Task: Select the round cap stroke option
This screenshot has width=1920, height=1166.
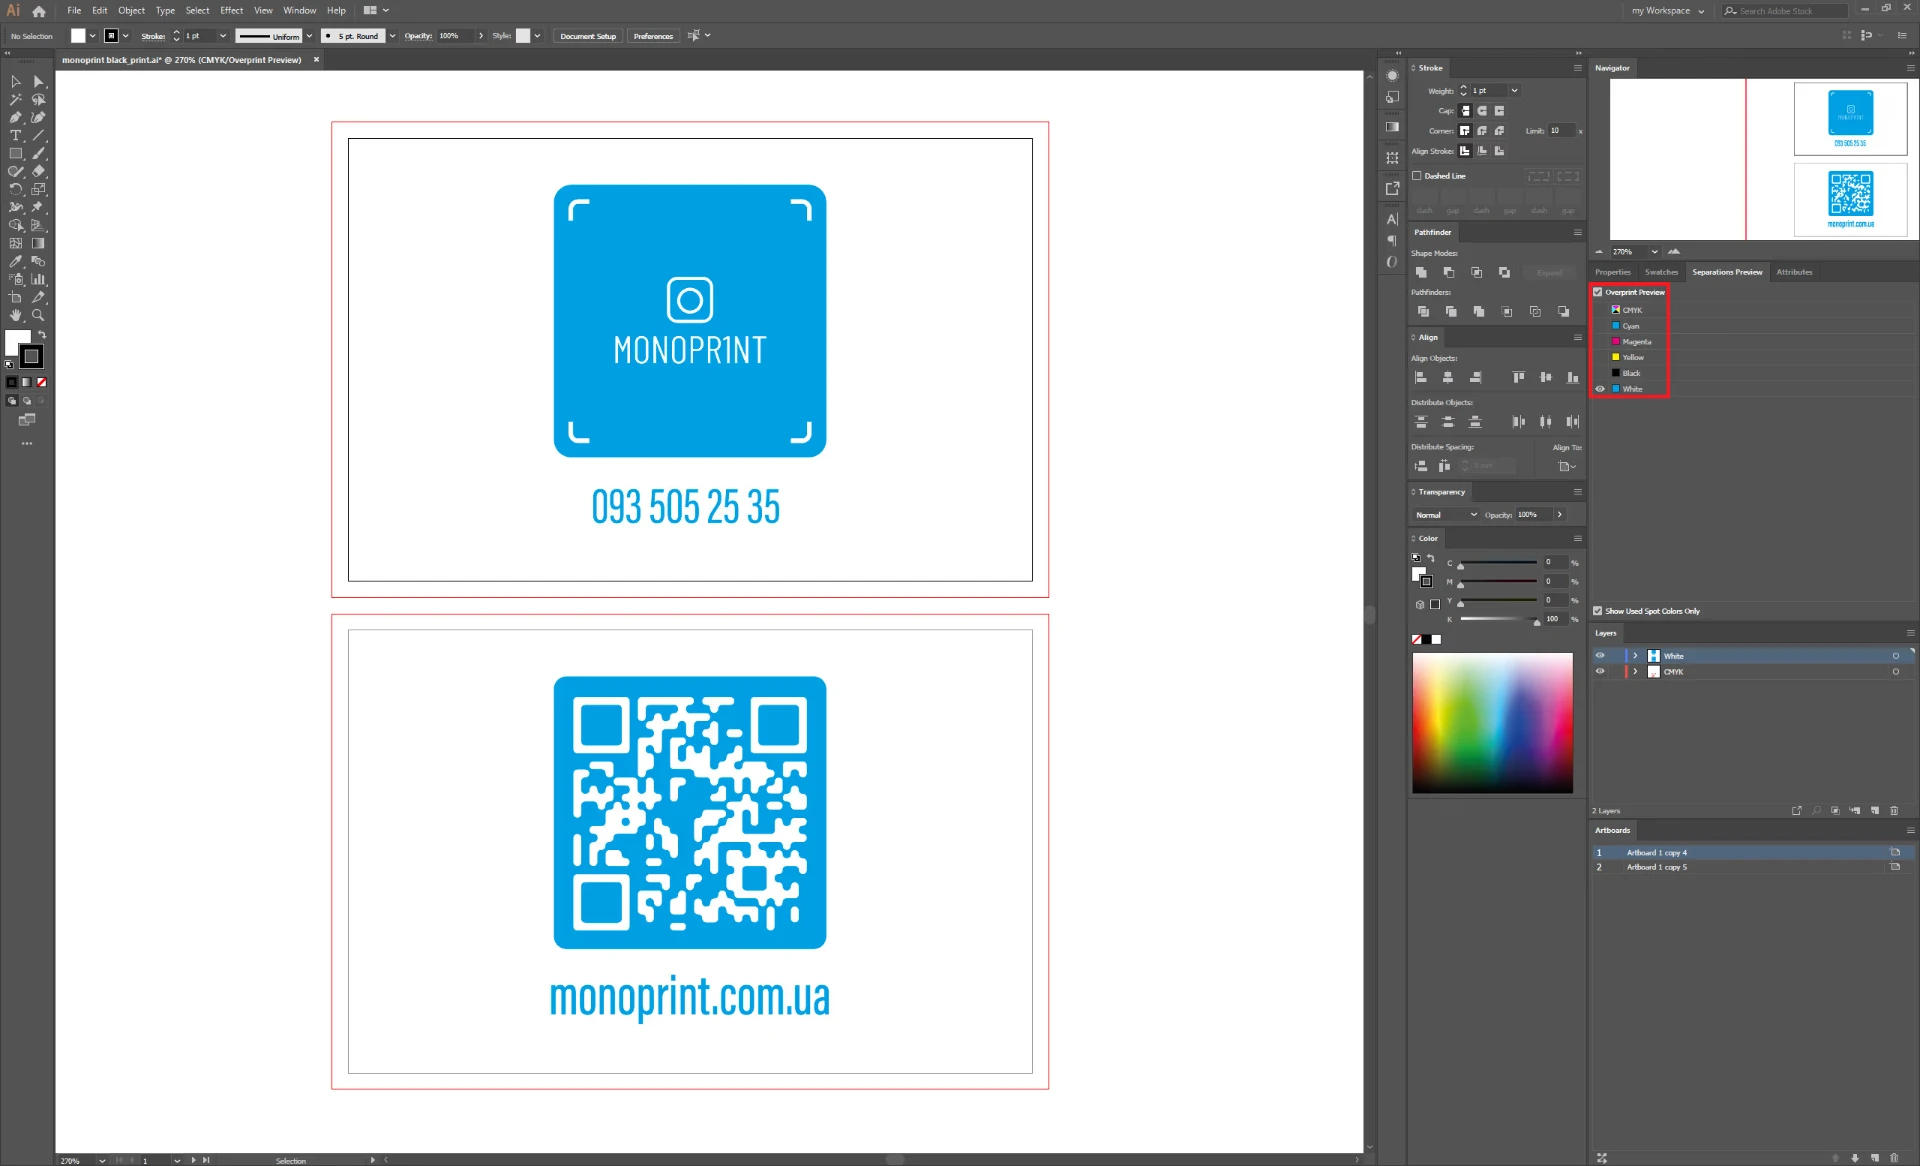Action: point(1482,111)
